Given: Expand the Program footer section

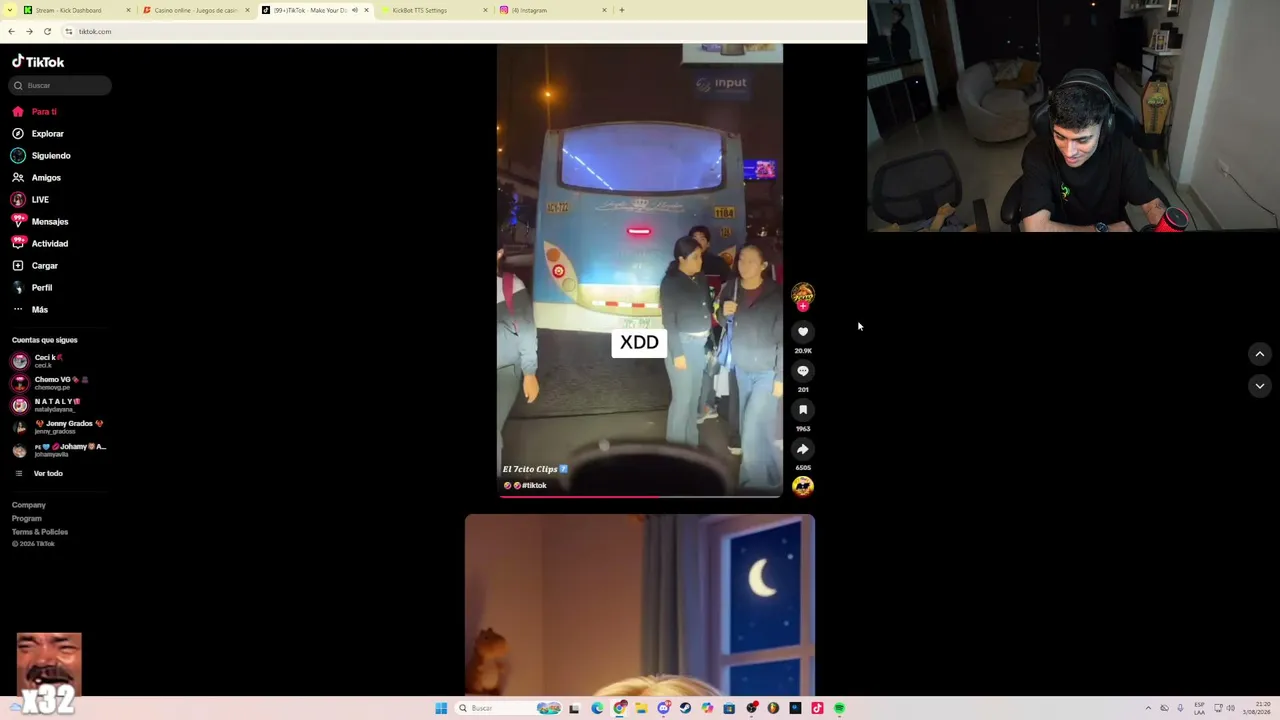Looking at the screenshot, I should pos(27,518).
